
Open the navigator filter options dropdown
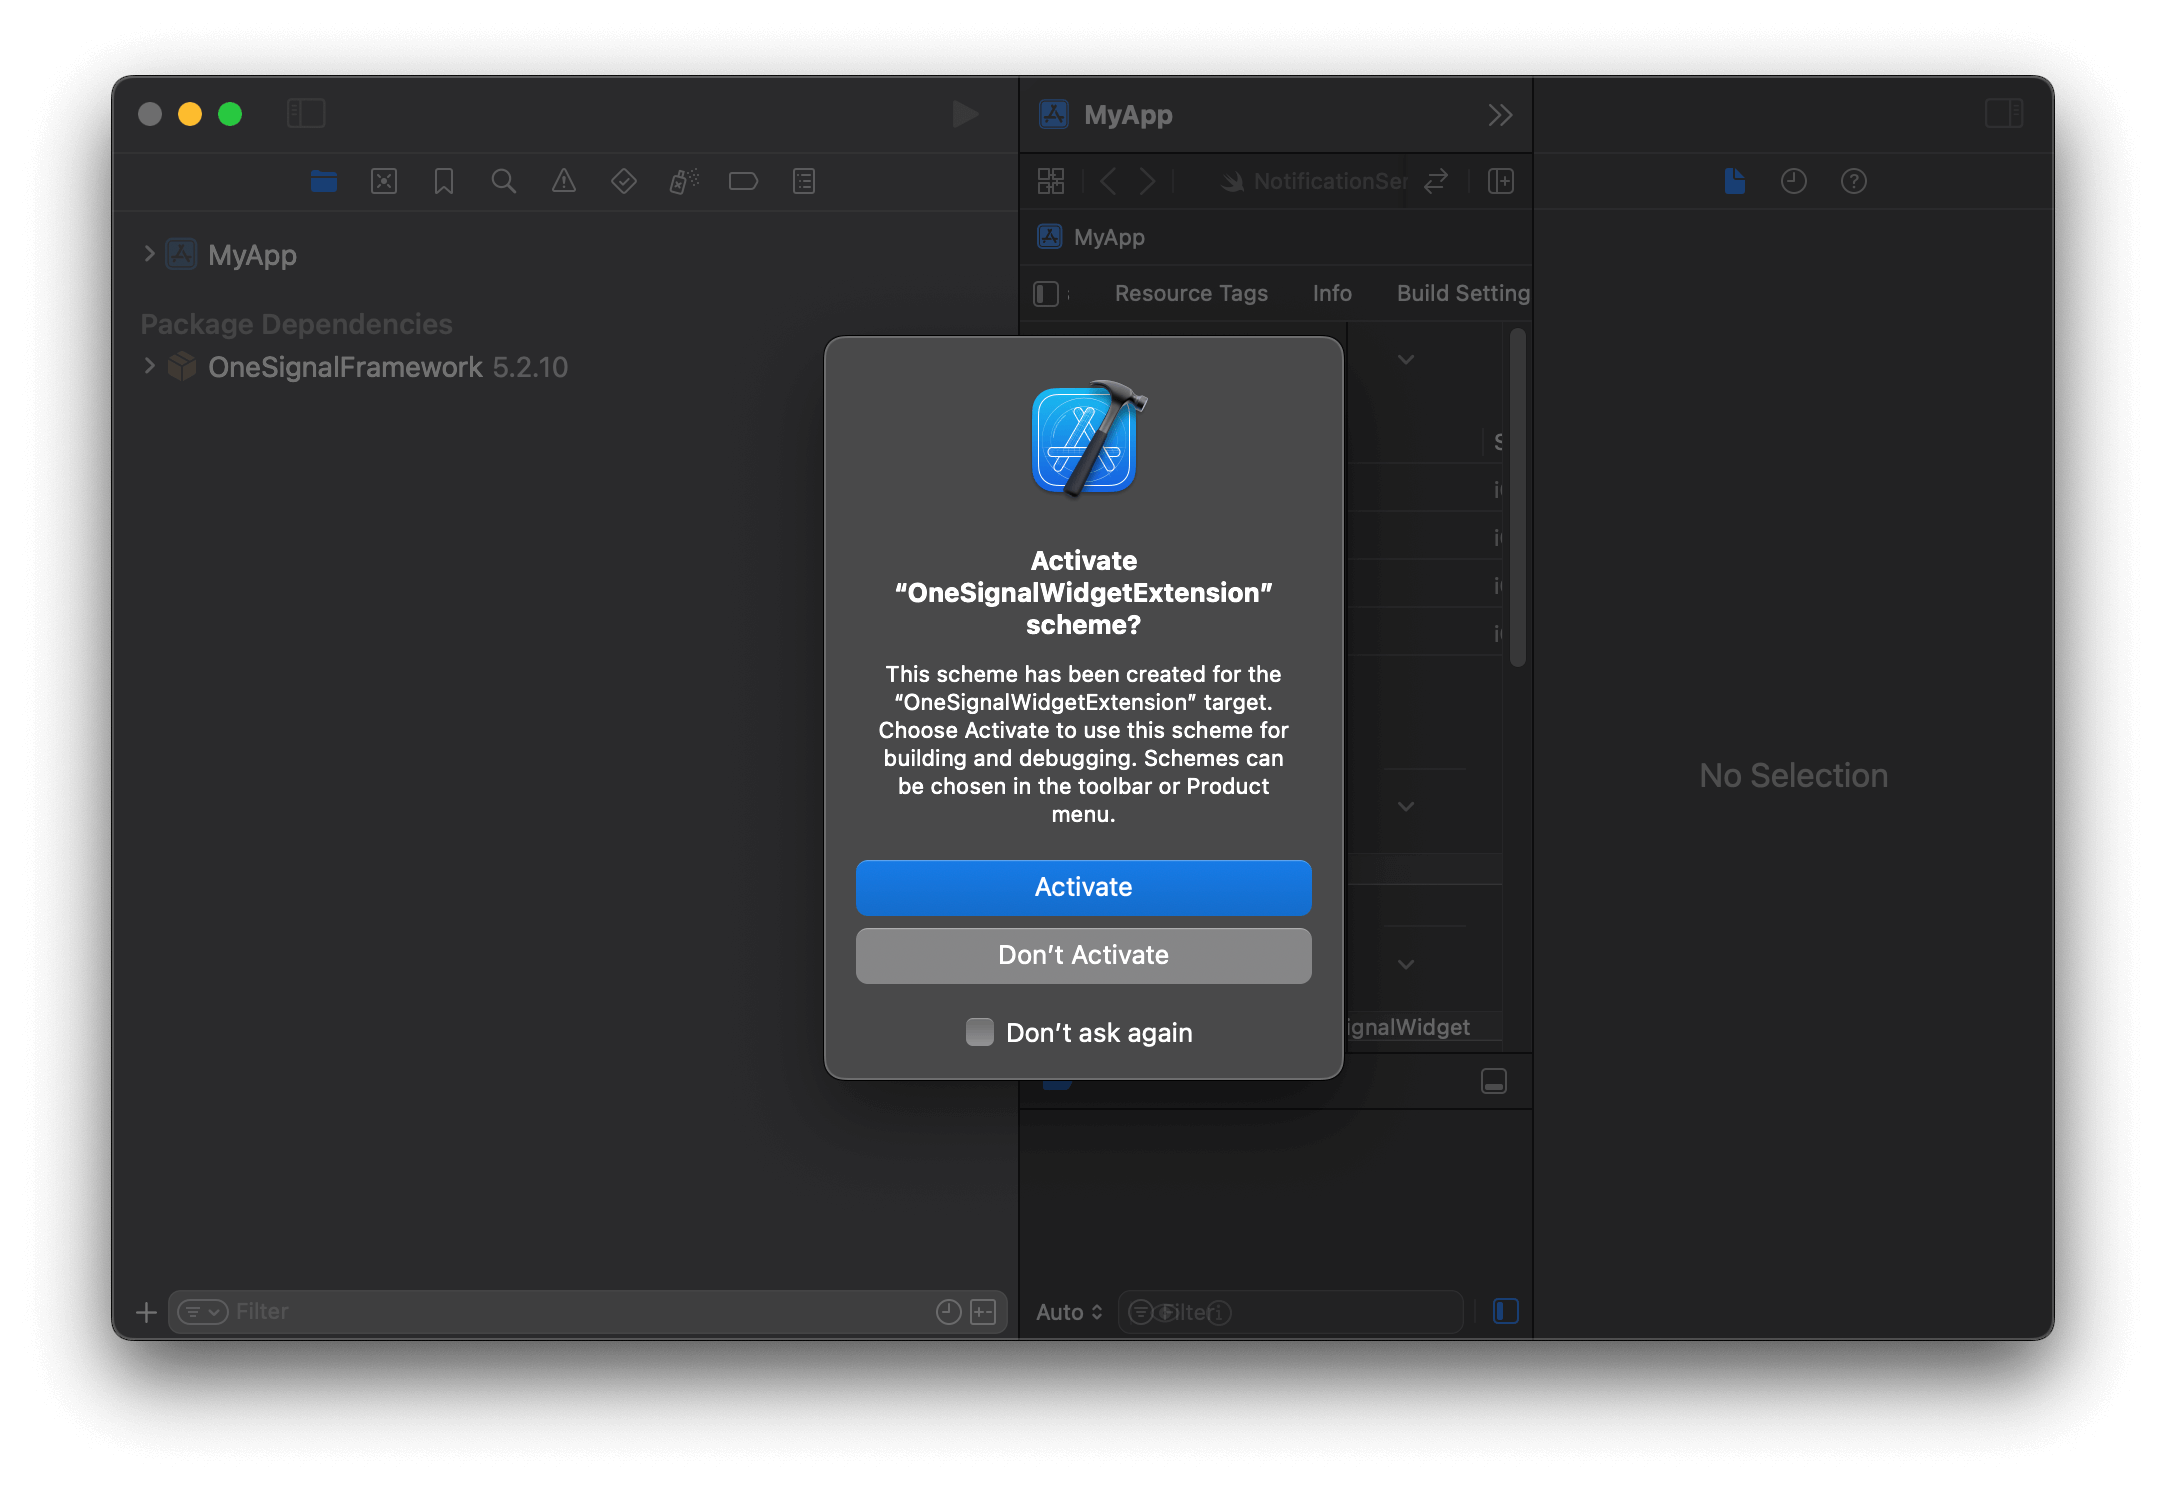pos(203,1312)
